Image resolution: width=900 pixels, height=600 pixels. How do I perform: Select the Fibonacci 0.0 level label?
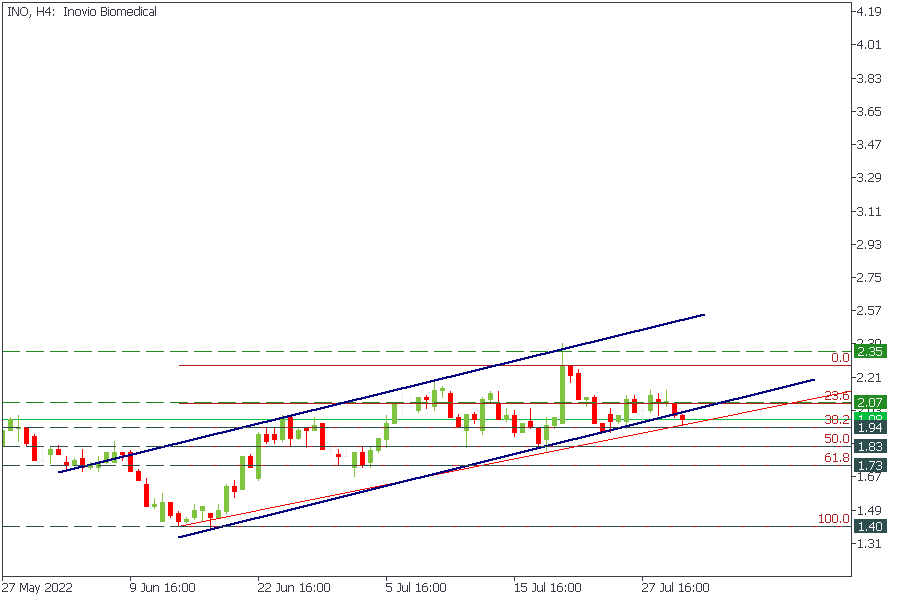pyautogui.click(x=840, y=358)
